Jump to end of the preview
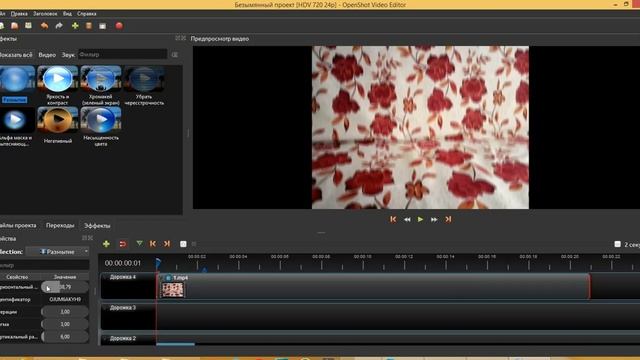 pos(448,219)
